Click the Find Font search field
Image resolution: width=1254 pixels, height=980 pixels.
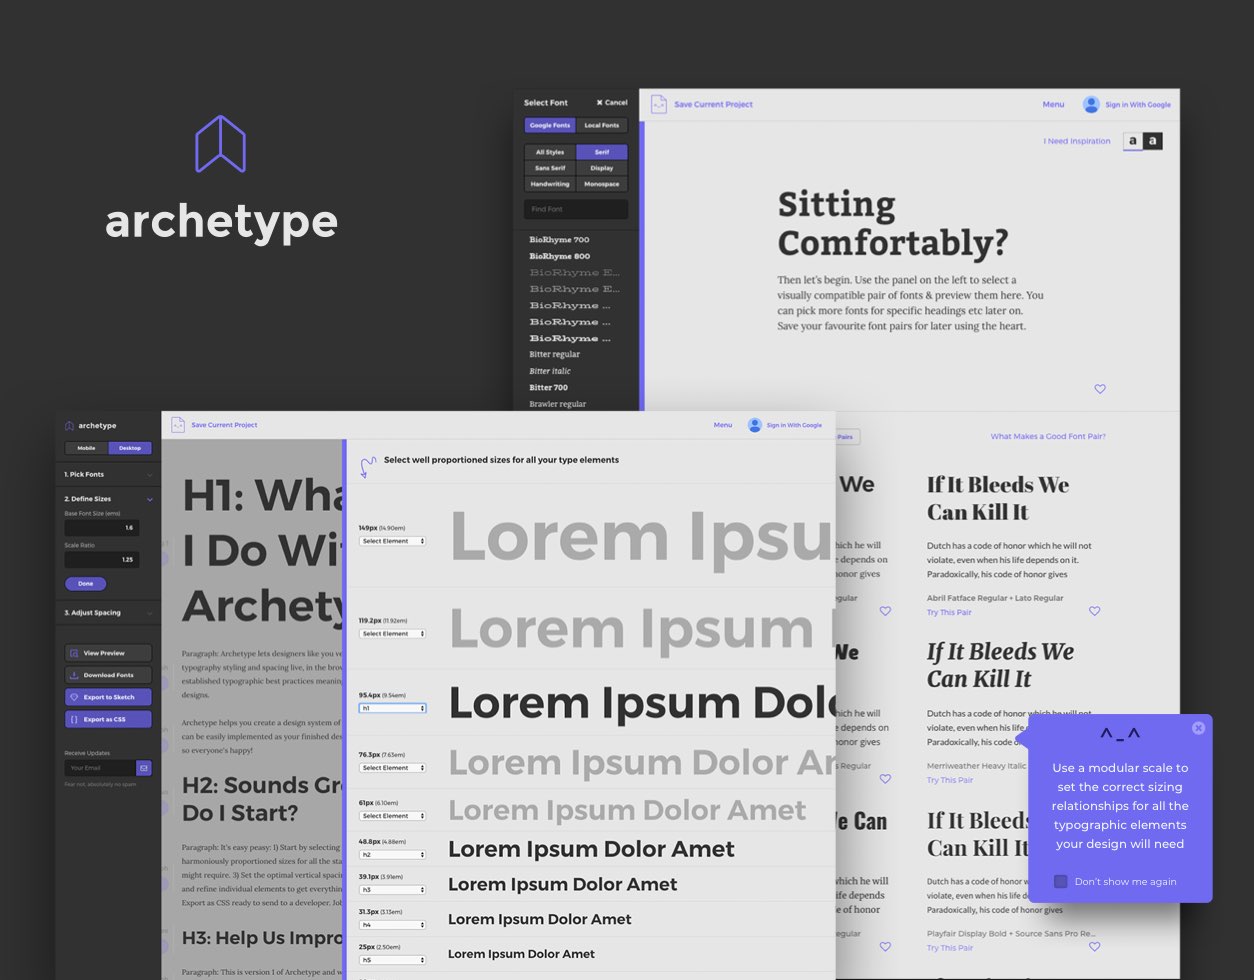coord(575,209)
